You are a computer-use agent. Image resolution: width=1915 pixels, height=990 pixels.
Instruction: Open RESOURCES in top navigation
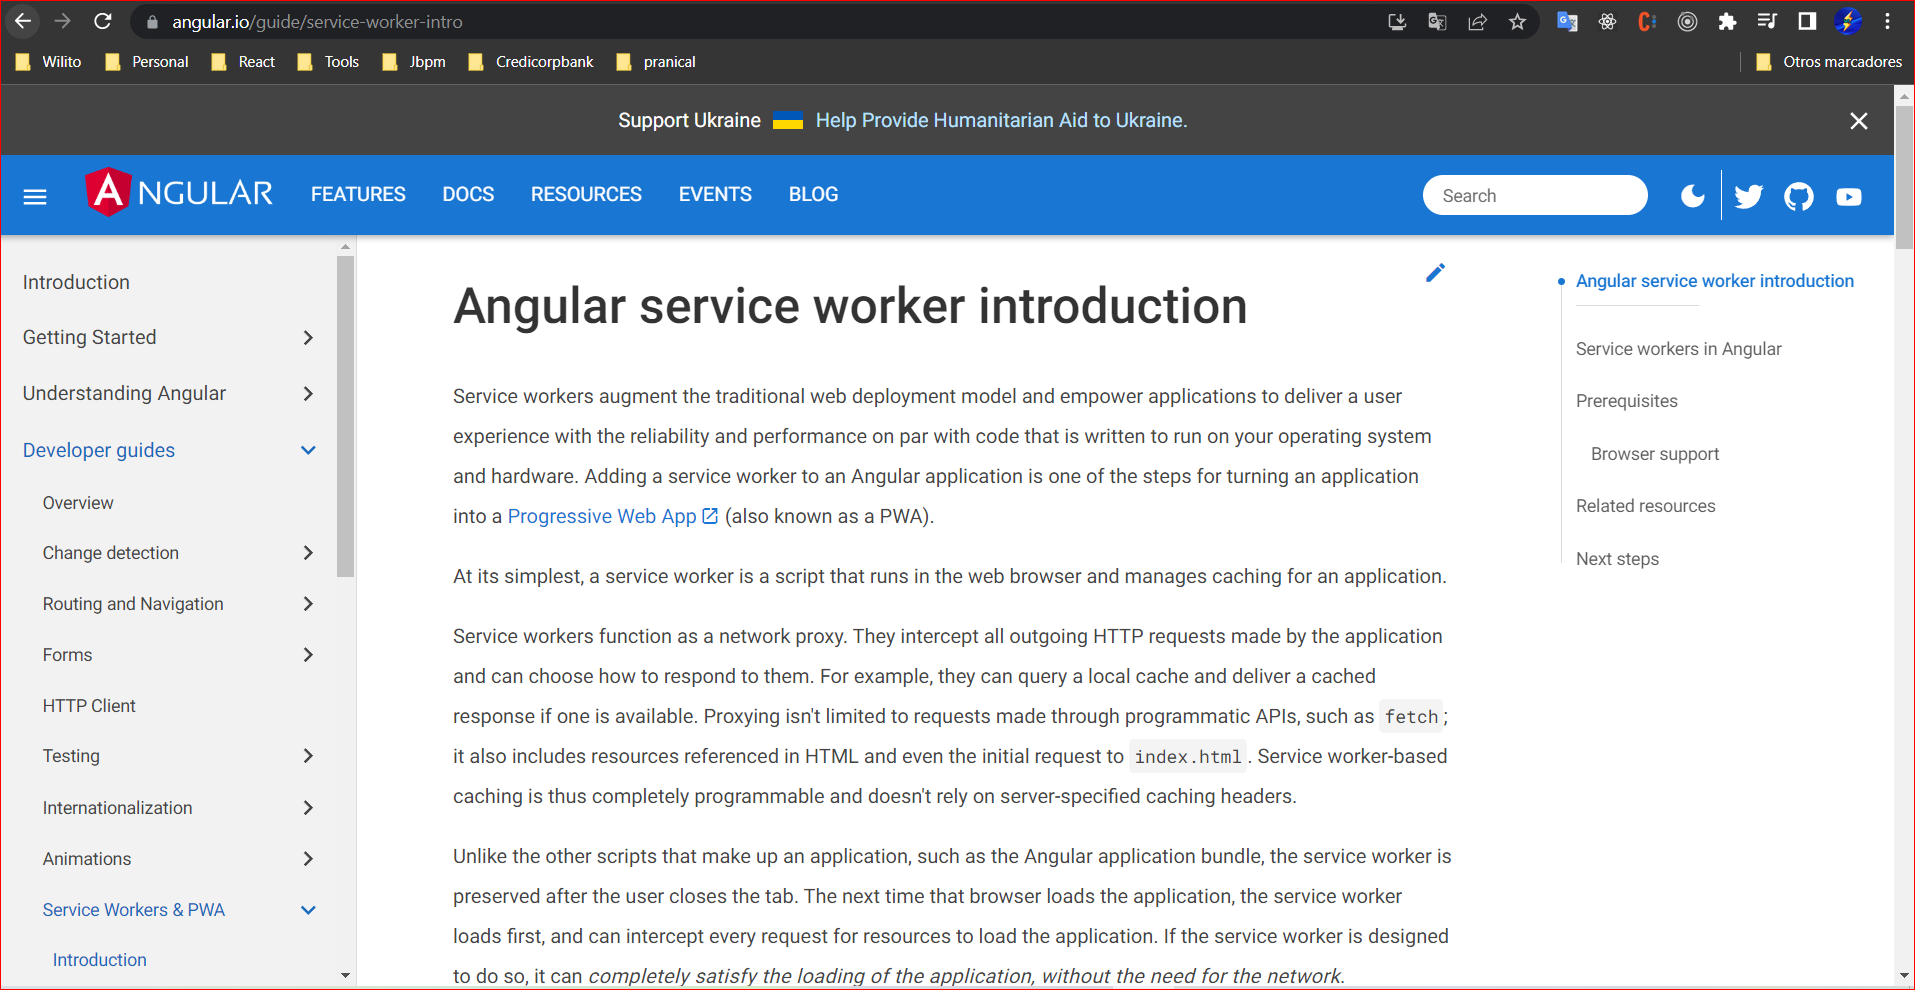pos(586,195)
